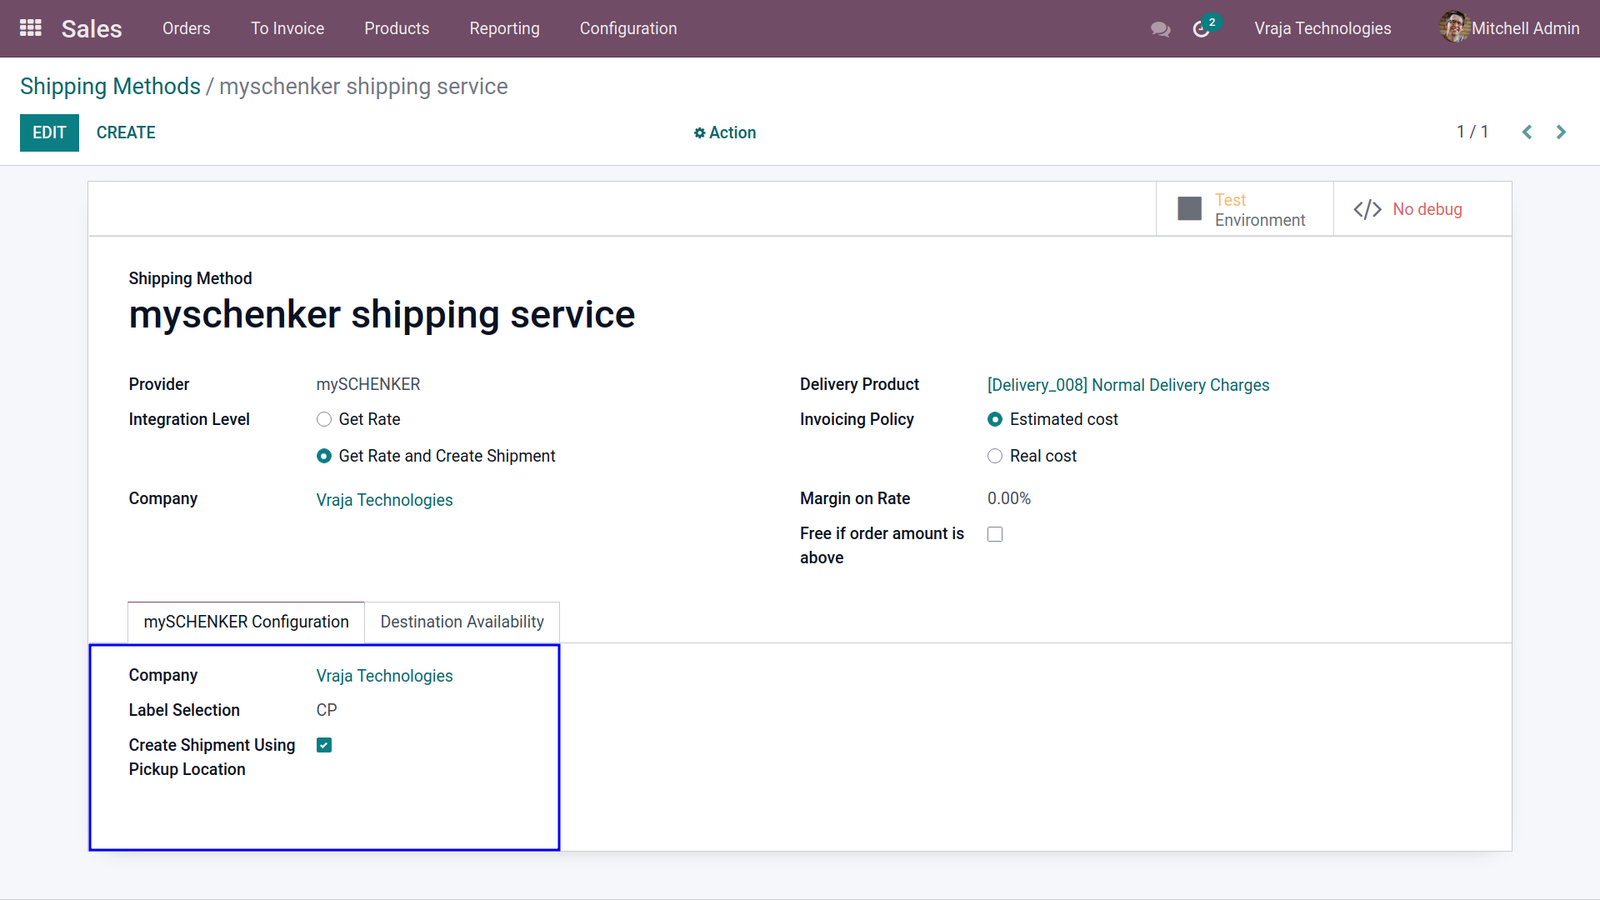Go to previous record arrow
The height and width of the screenshot is (900, 1600).
(1527, 132)
